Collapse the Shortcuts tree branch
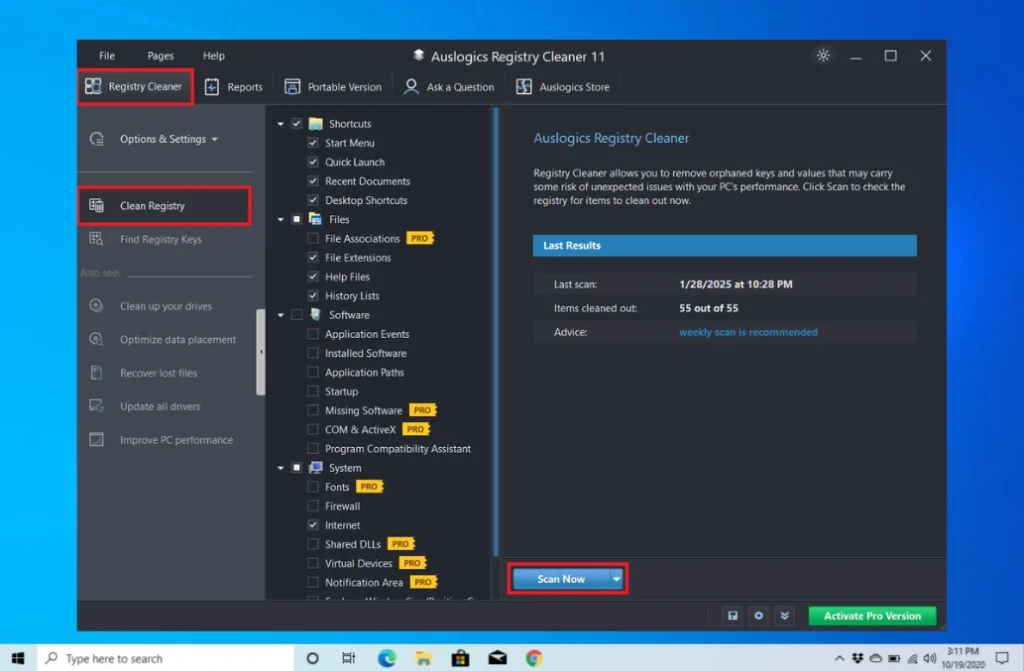The image size is (1024, 671). coord(281,123)
